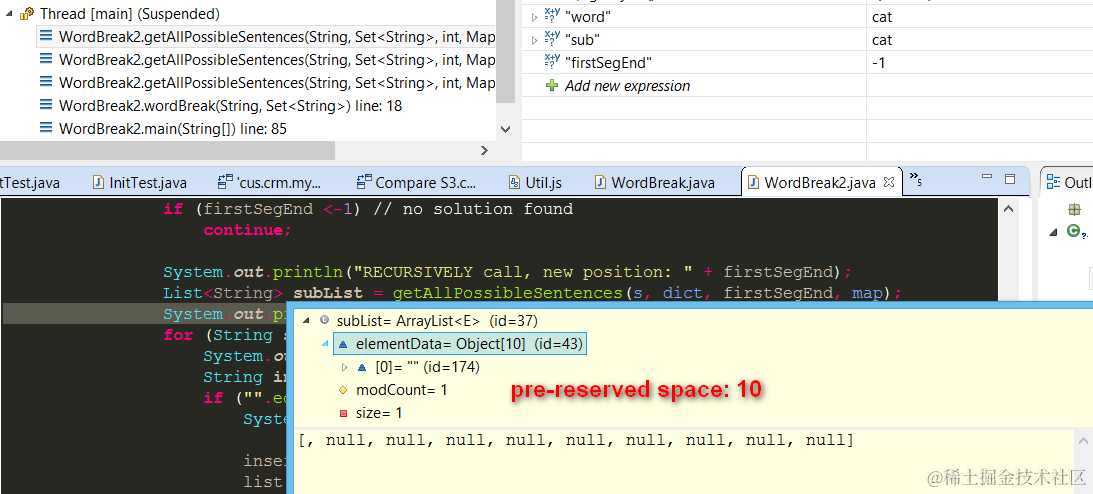Image resolution: width=1093 pixels, height=494 pixels.
Task: Click the watch icon beside "sub"
Action: (552, 40)
